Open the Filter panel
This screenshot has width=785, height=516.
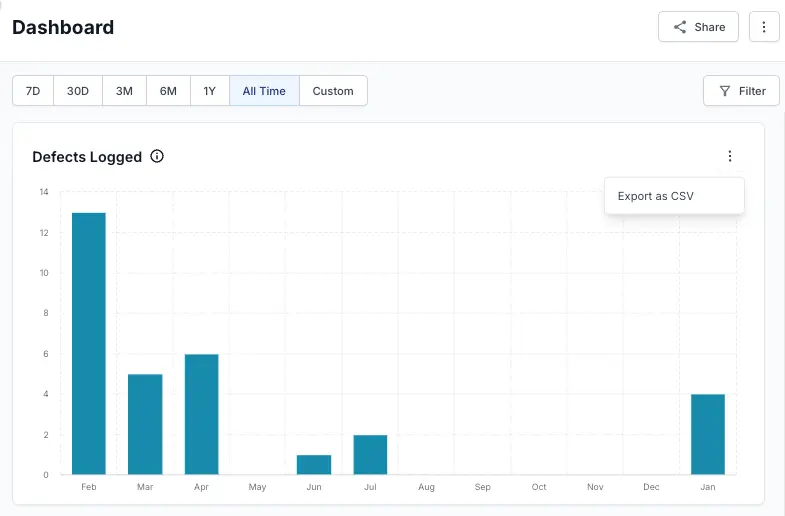tap(741, 91)
